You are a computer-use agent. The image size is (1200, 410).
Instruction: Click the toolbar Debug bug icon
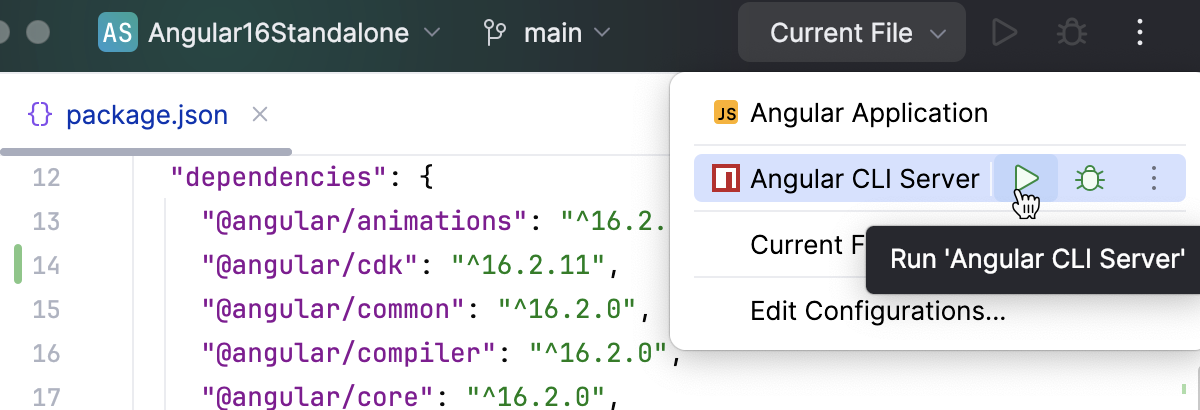[1071, 33]
